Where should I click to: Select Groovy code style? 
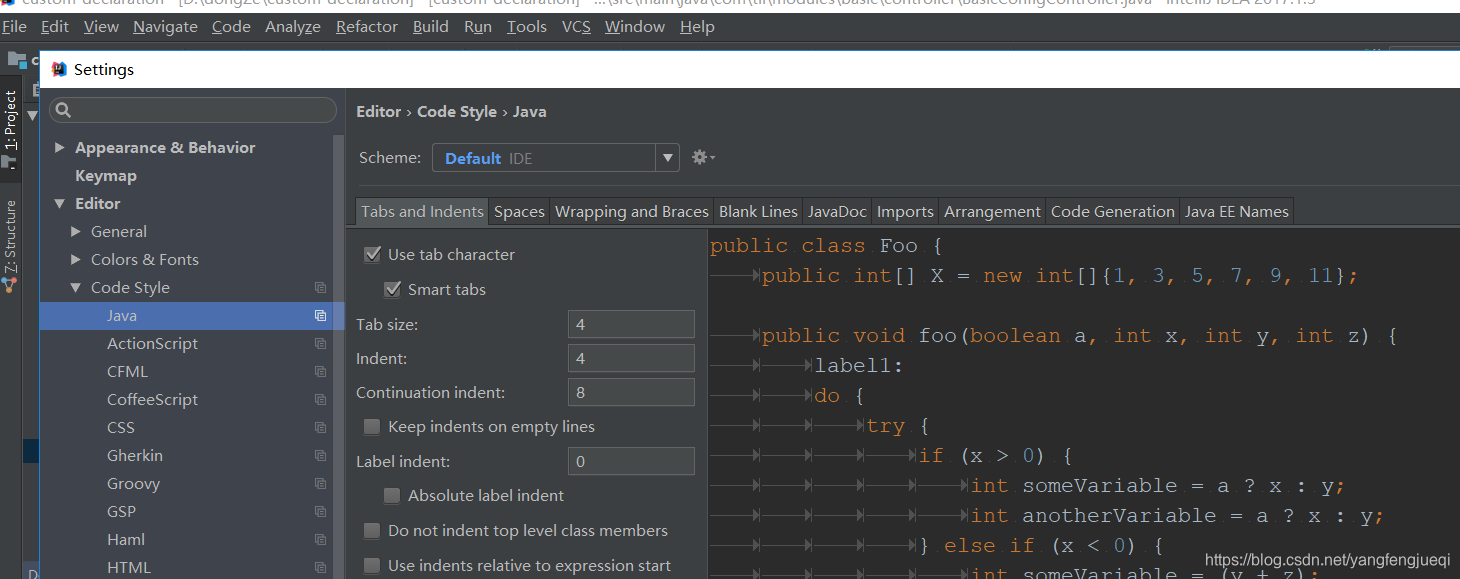133,484
